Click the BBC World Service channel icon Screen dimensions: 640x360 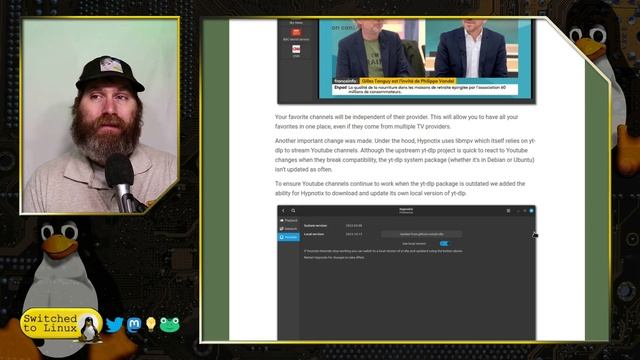pos(296,32)
